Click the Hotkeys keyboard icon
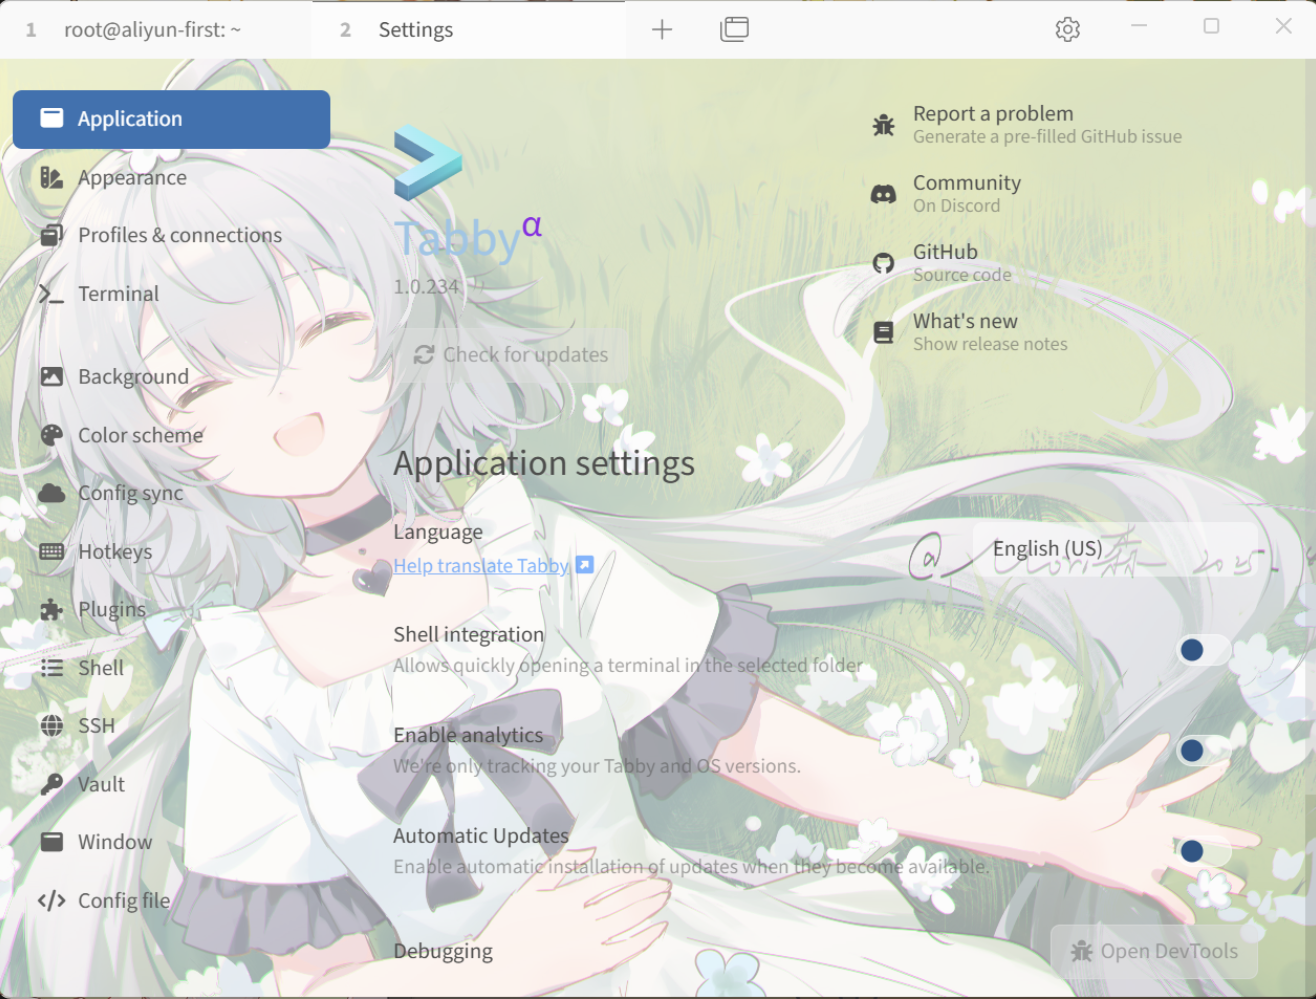The image size is (1316, 999). (51, 552)
